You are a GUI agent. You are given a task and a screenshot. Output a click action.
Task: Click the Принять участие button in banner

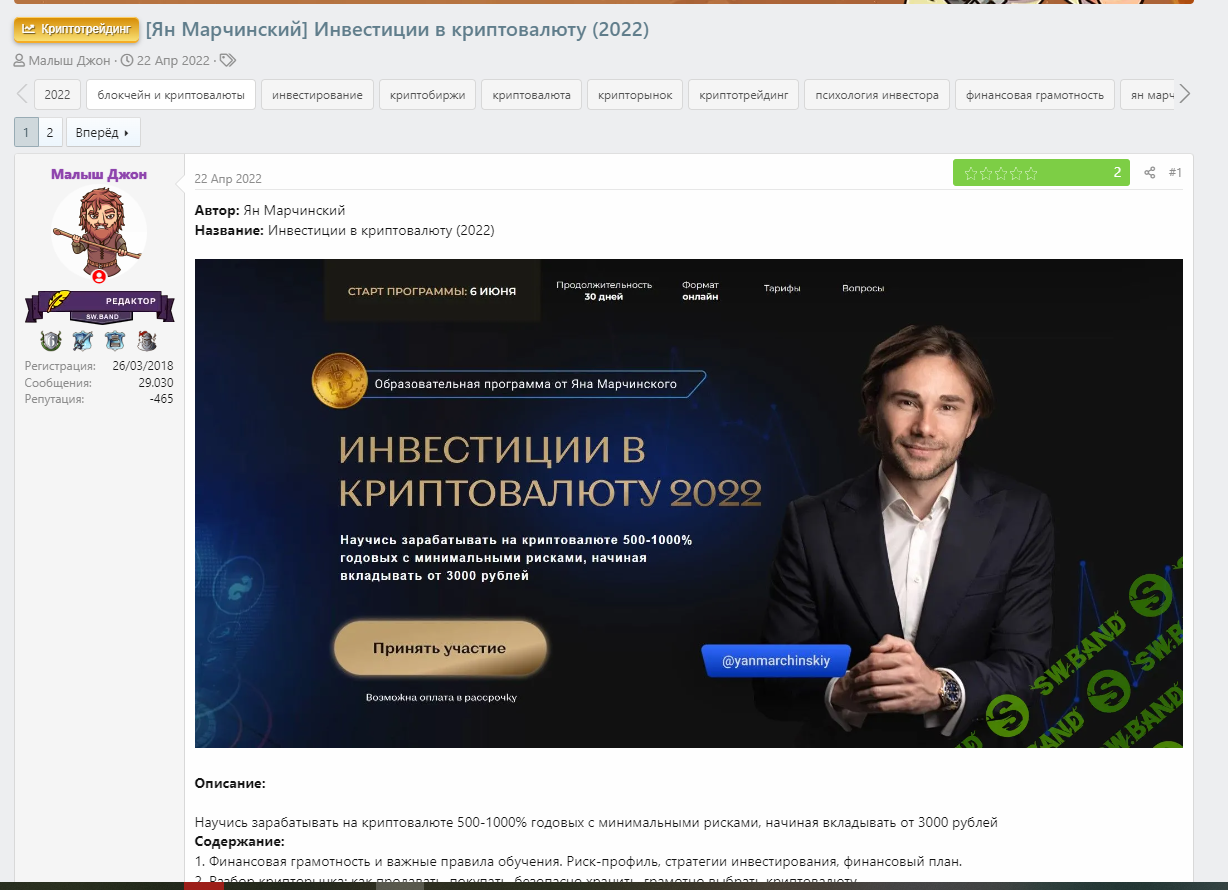click(x=440, y=648)
